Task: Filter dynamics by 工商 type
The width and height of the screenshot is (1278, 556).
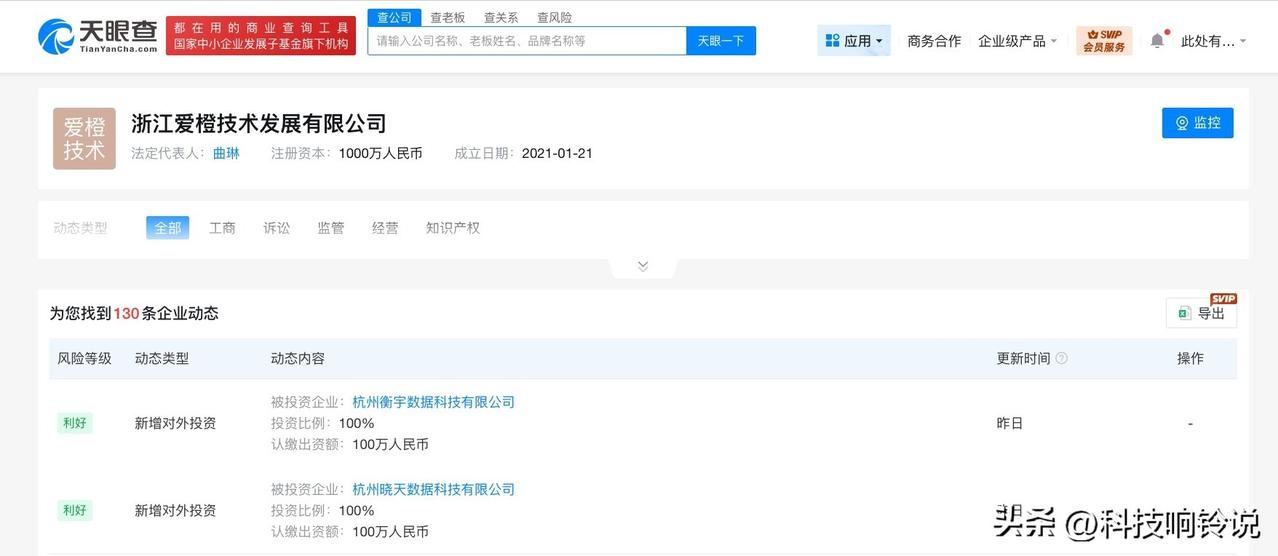Action: coord(222,228)
